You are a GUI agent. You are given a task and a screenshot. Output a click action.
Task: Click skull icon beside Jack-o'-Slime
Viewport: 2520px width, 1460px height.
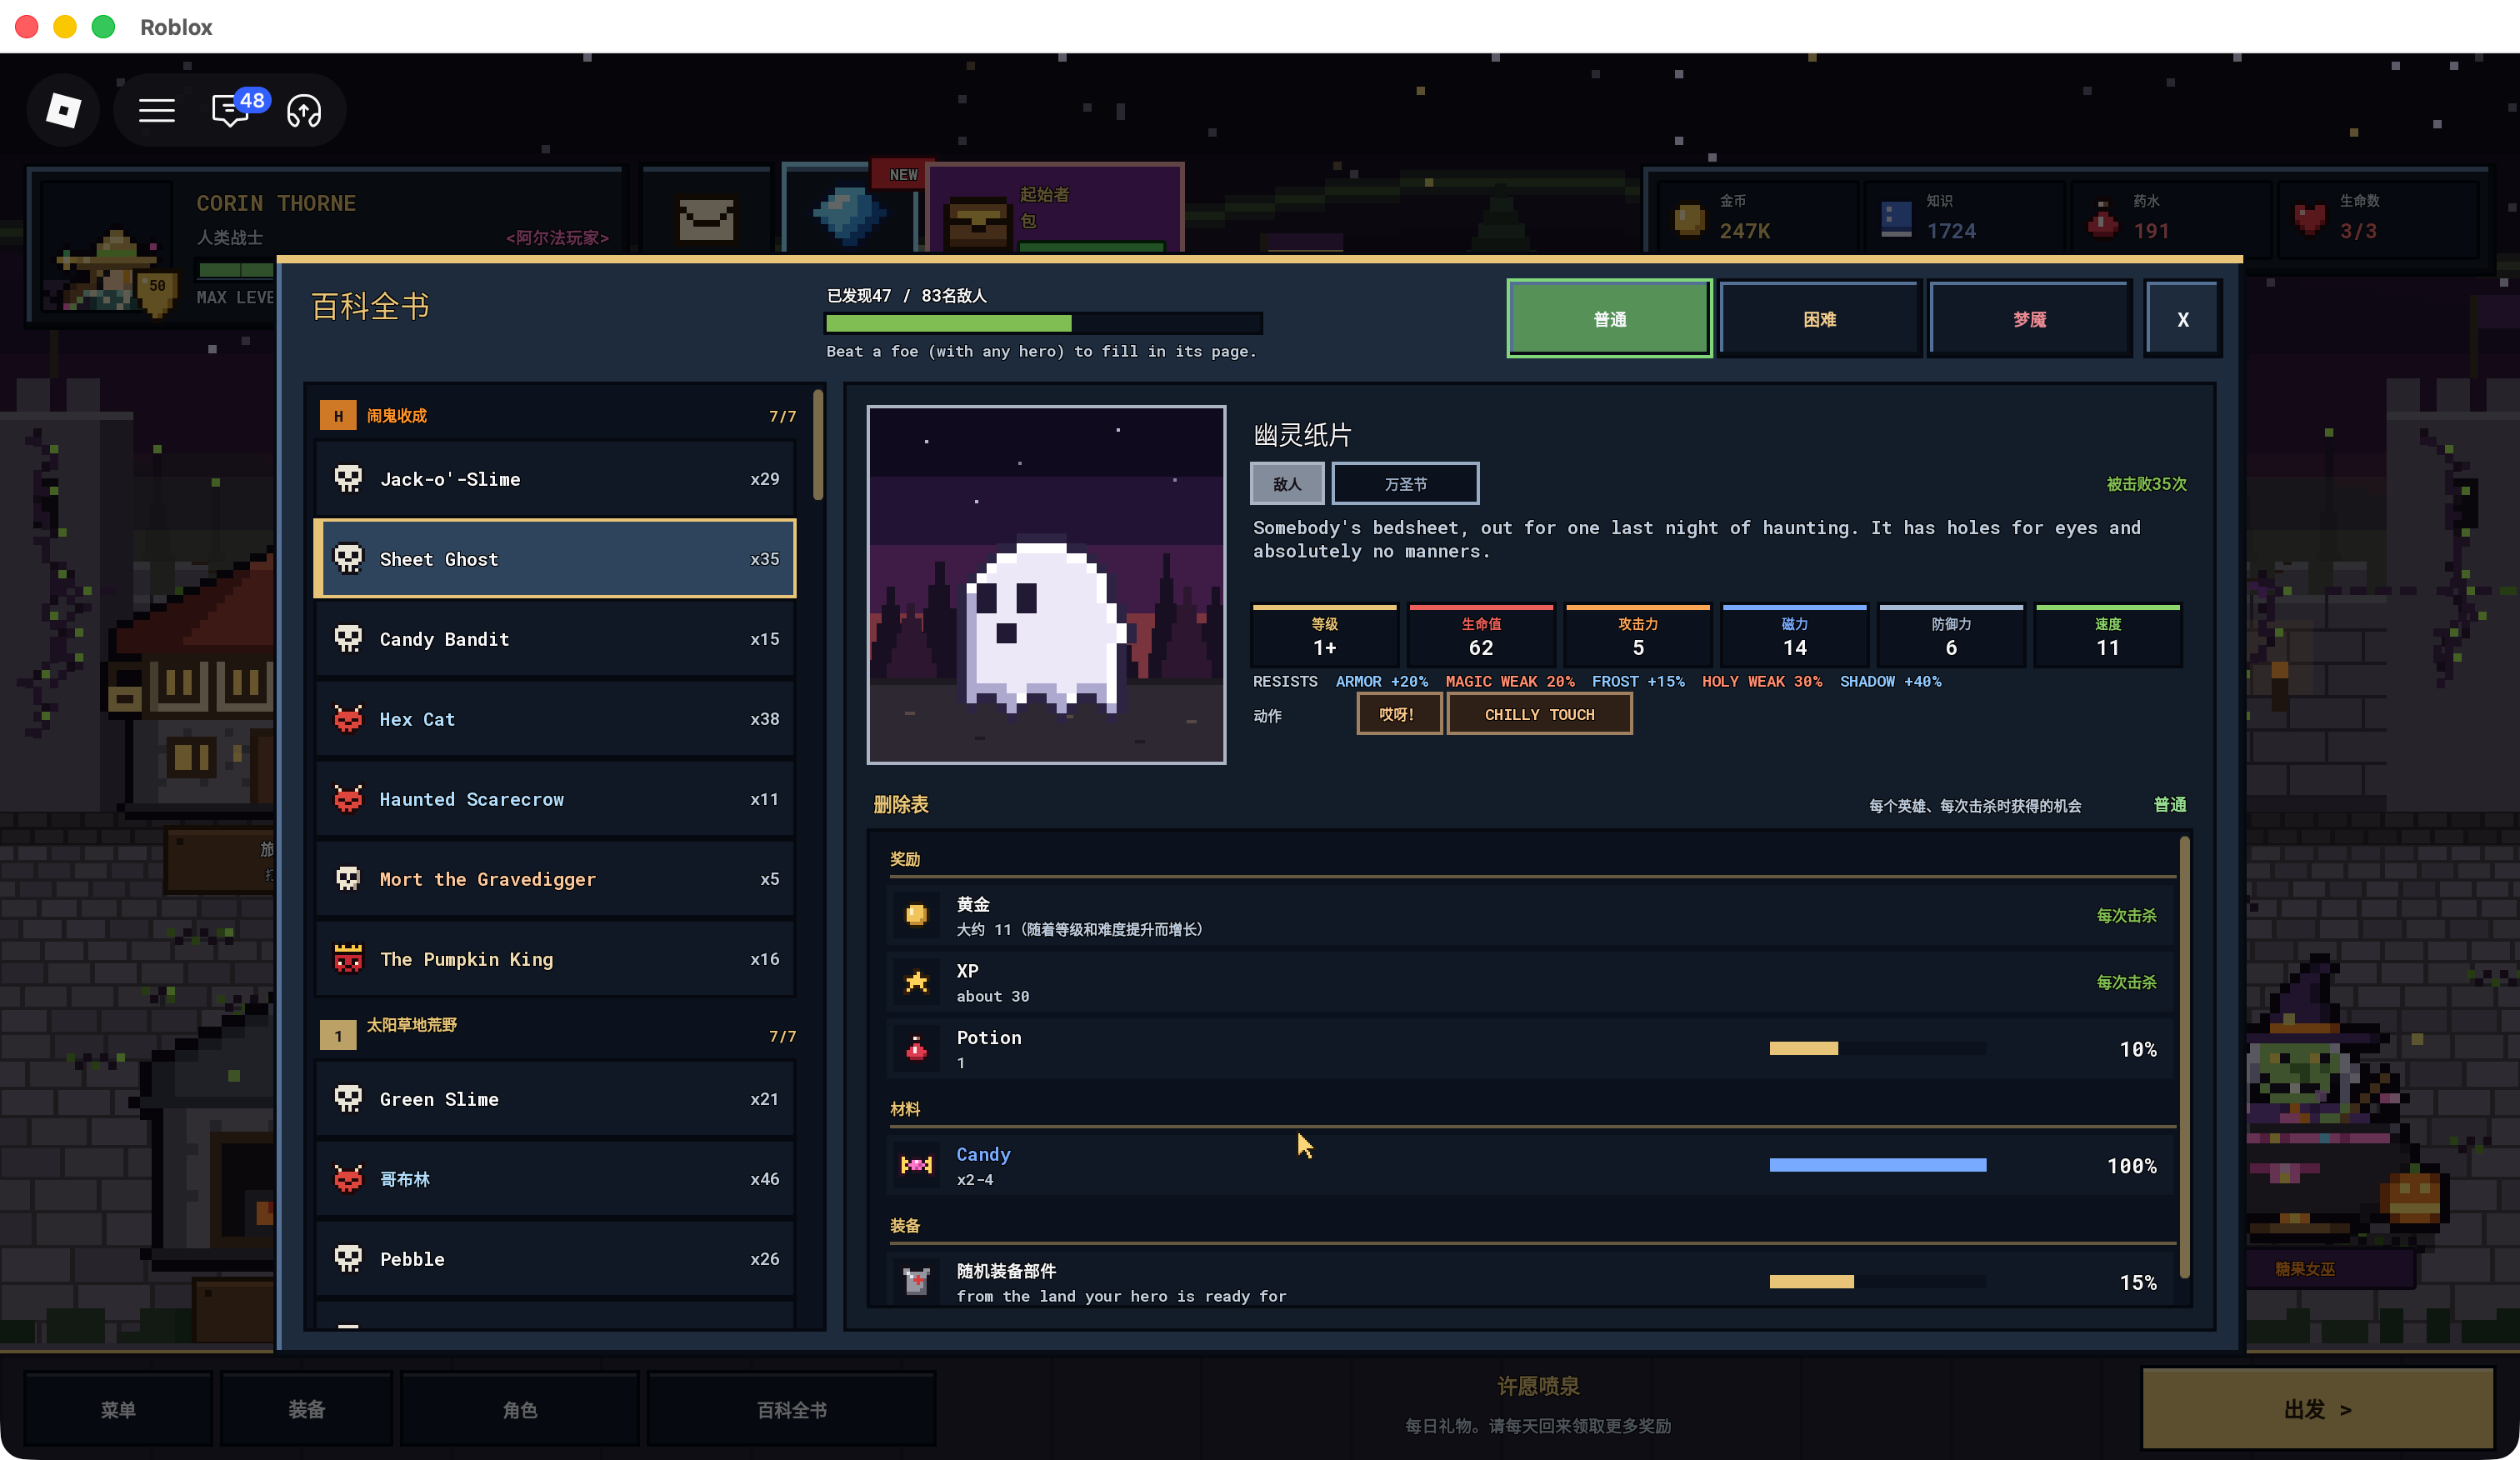(x=348, y=478)
